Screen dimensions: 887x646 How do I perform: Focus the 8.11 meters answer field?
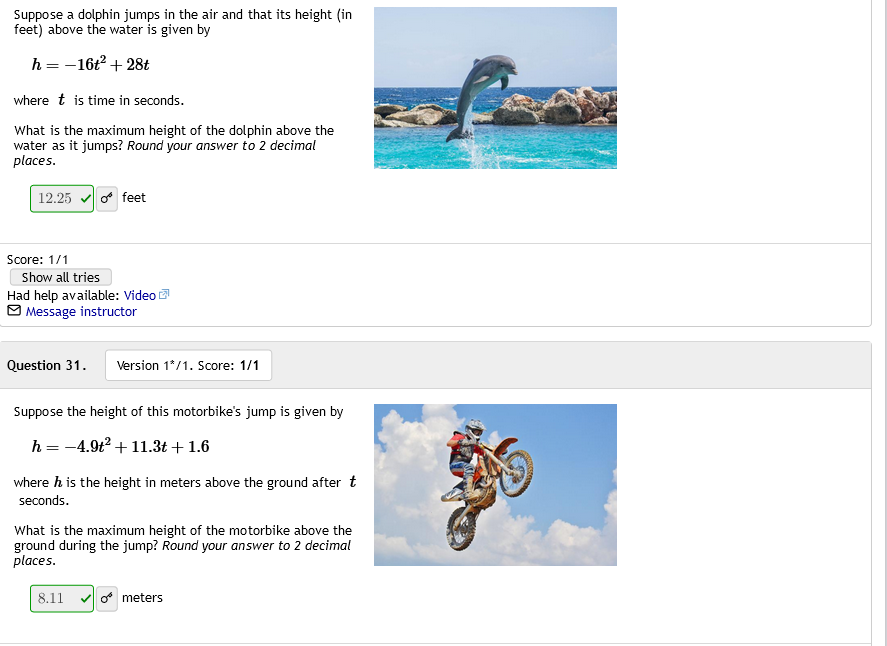[x=62, y=598]
